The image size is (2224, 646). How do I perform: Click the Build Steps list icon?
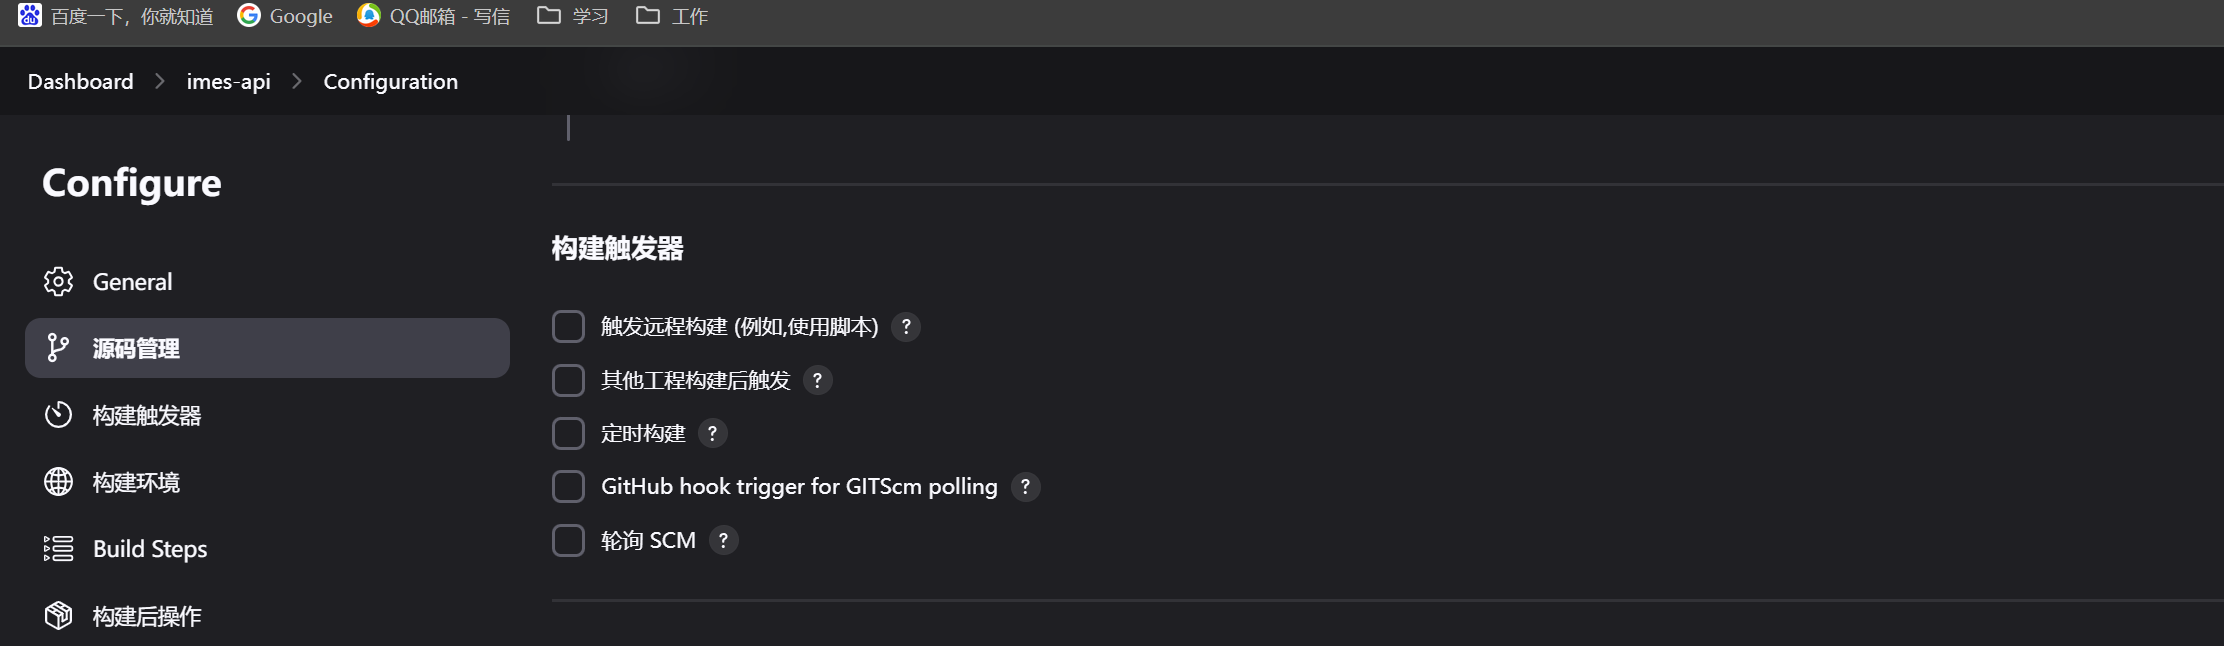[x=58, y=549]
